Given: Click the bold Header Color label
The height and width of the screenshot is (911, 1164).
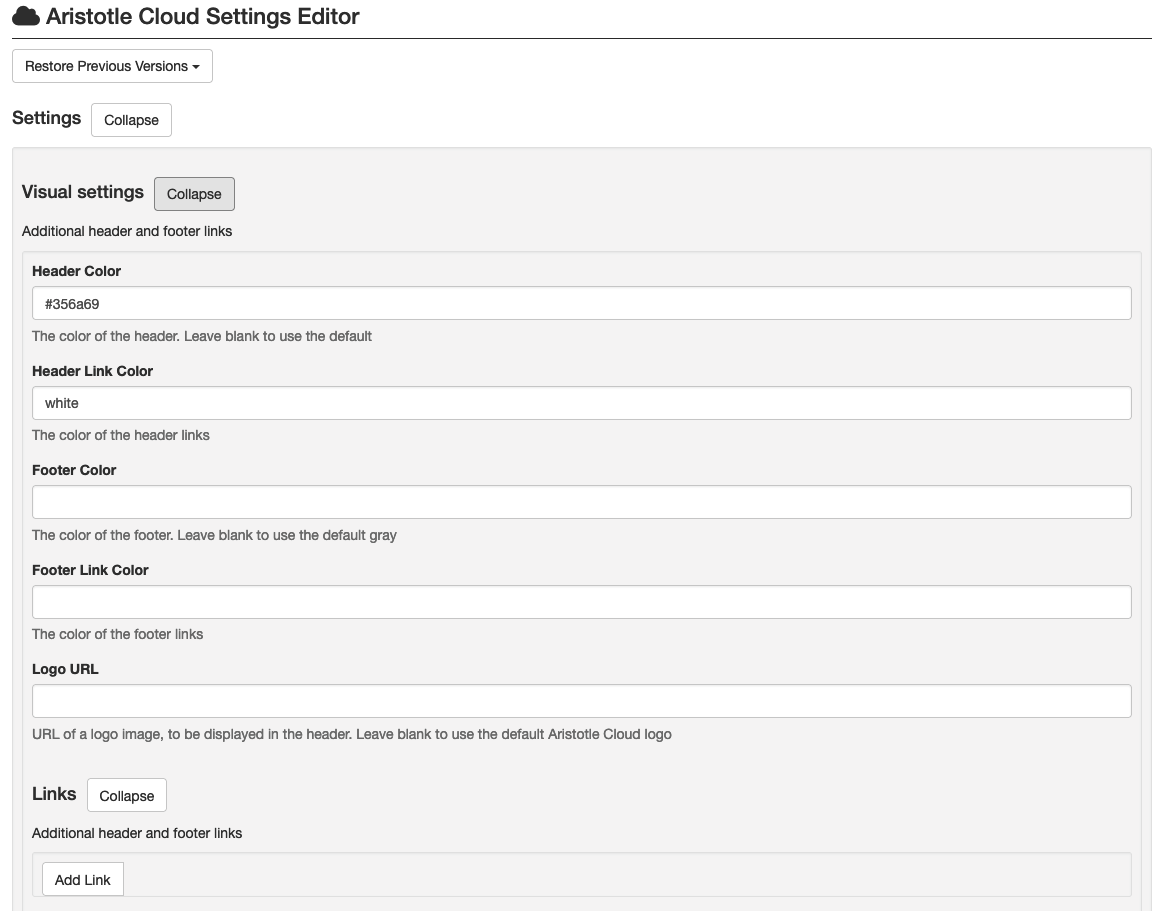Looking at the screenshot, I should click(x=76, y=271).
